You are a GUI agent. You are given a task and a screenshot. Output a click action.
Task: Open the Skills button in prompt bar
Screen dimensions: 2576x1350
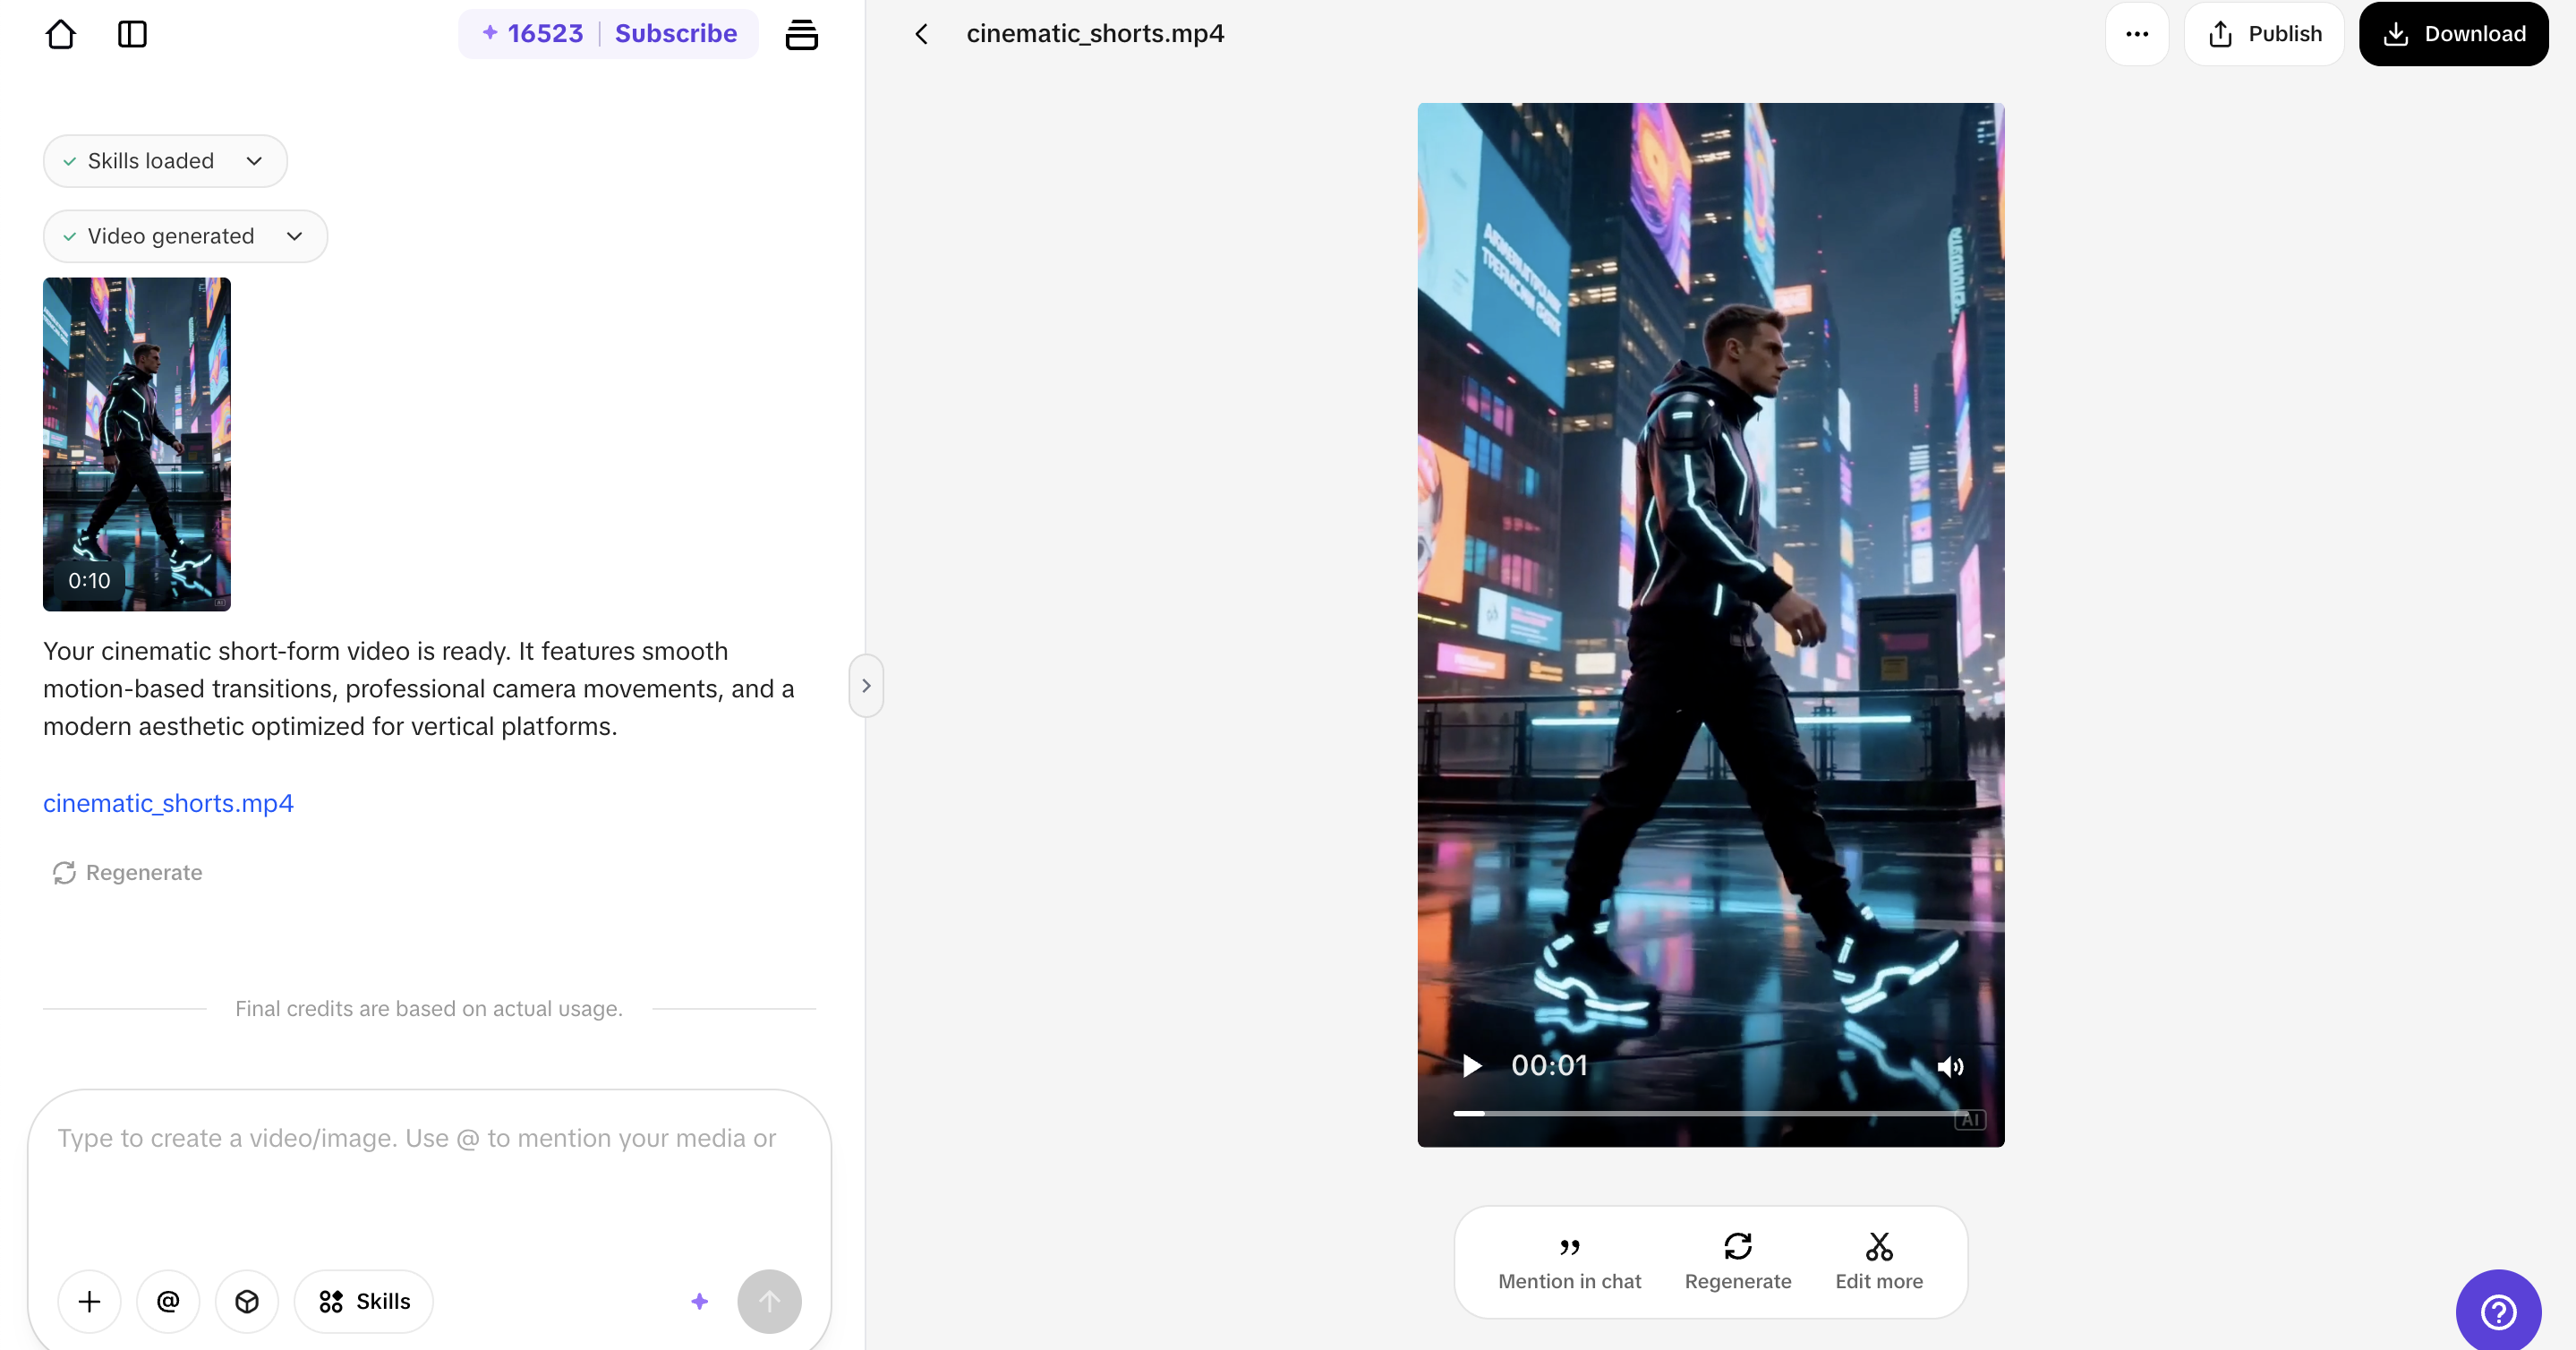[364, 1301]
